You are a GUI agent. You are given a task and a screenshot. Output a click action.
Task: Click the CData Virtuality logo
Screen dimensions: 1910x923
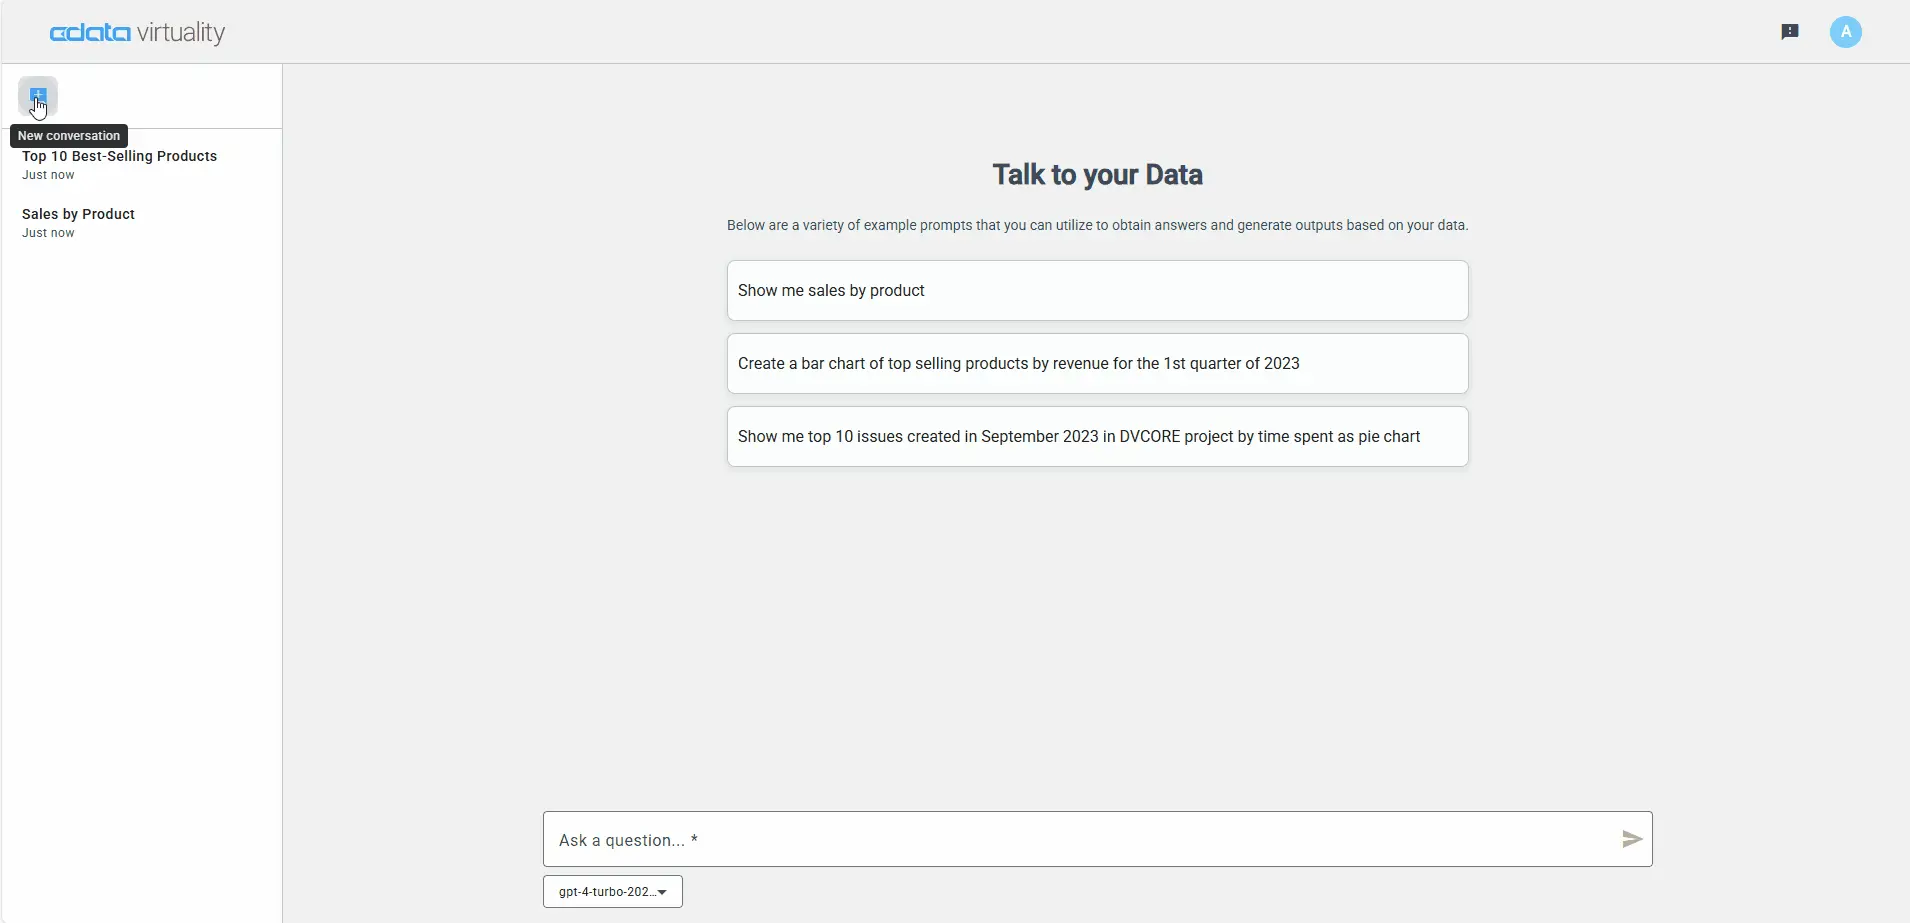(137, 31)
